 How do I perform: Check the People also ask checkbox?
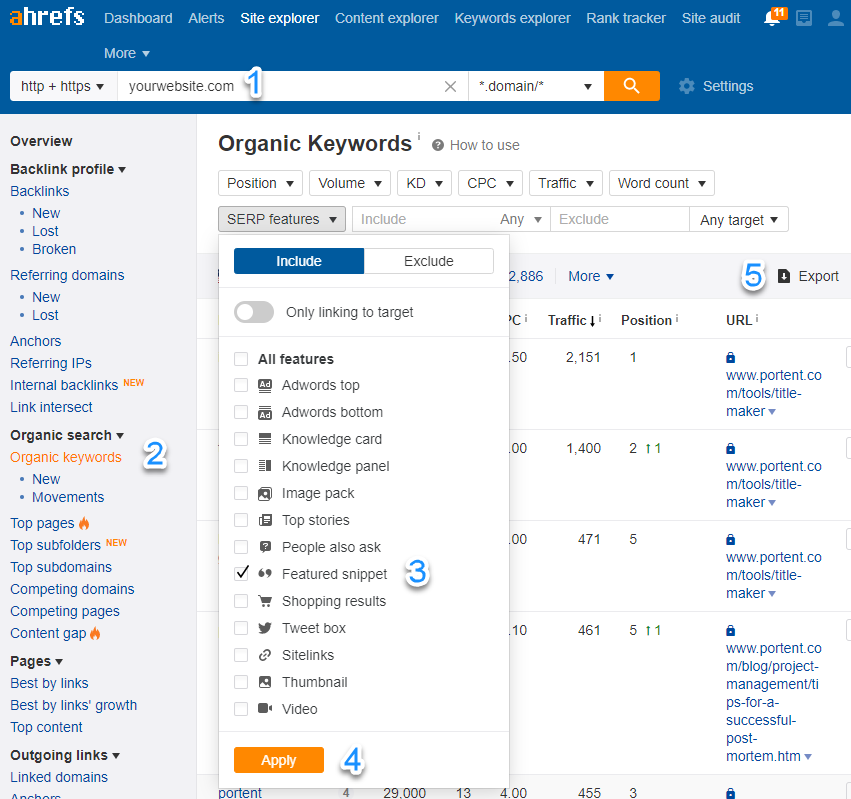pos(241,547)
